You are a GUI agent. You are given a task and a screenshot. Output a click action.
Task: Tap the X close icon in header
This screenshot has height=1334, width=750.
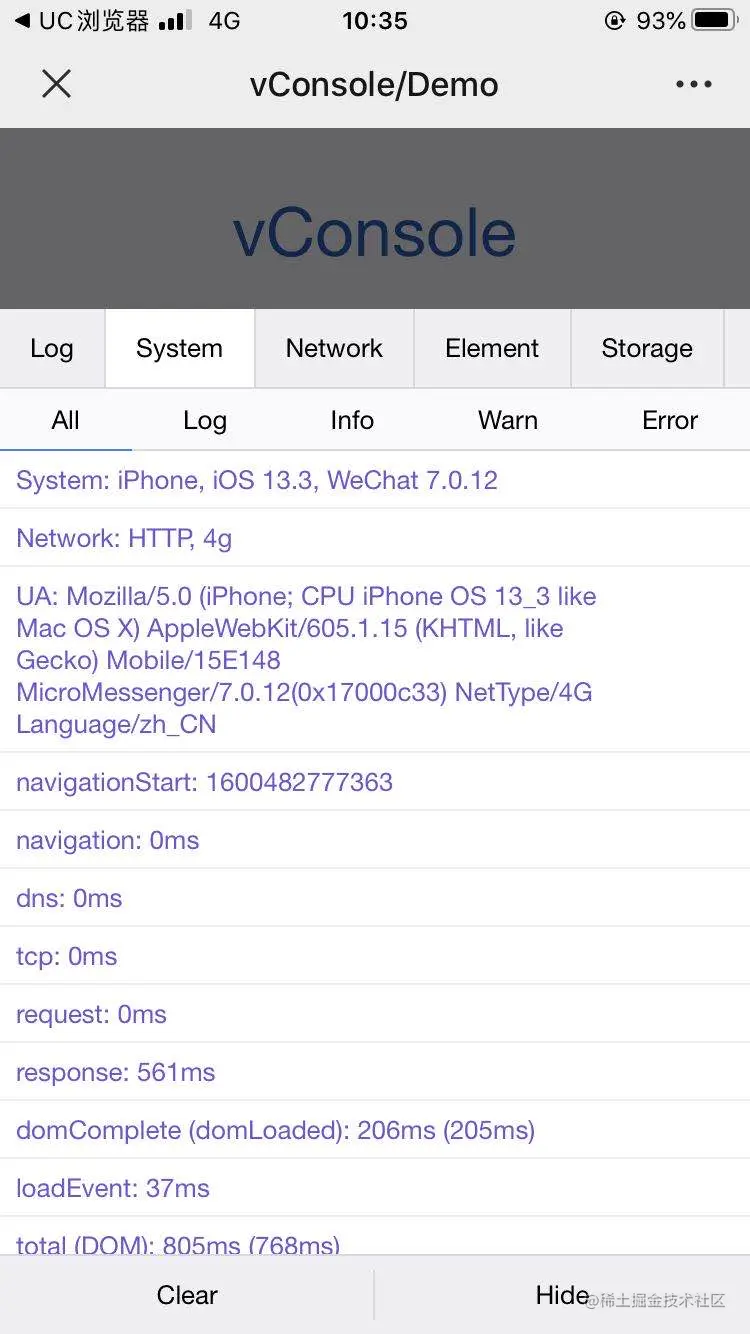(x=56, y=84)
